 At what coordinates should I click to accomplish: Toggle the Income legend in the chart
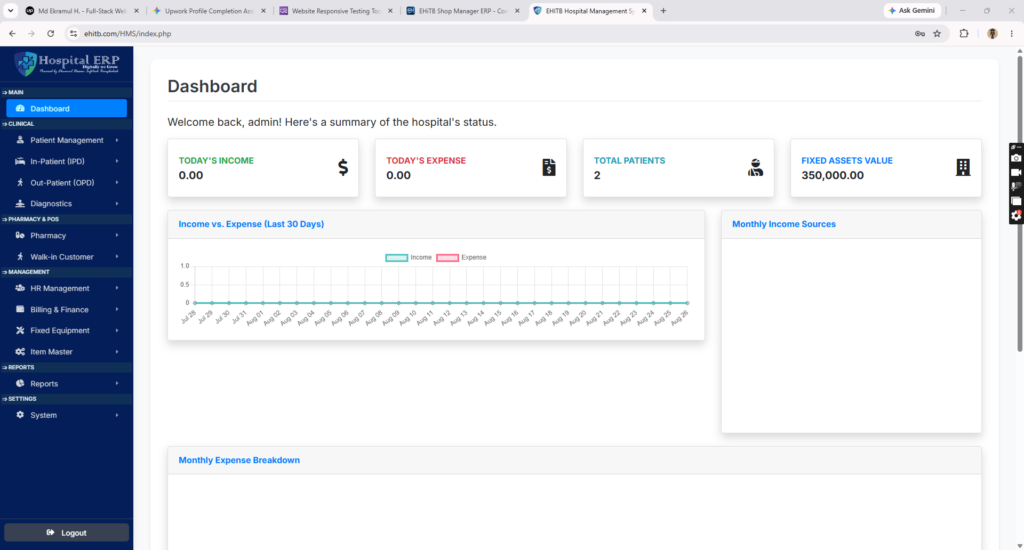pyautogui.click(x=409, y=257)
